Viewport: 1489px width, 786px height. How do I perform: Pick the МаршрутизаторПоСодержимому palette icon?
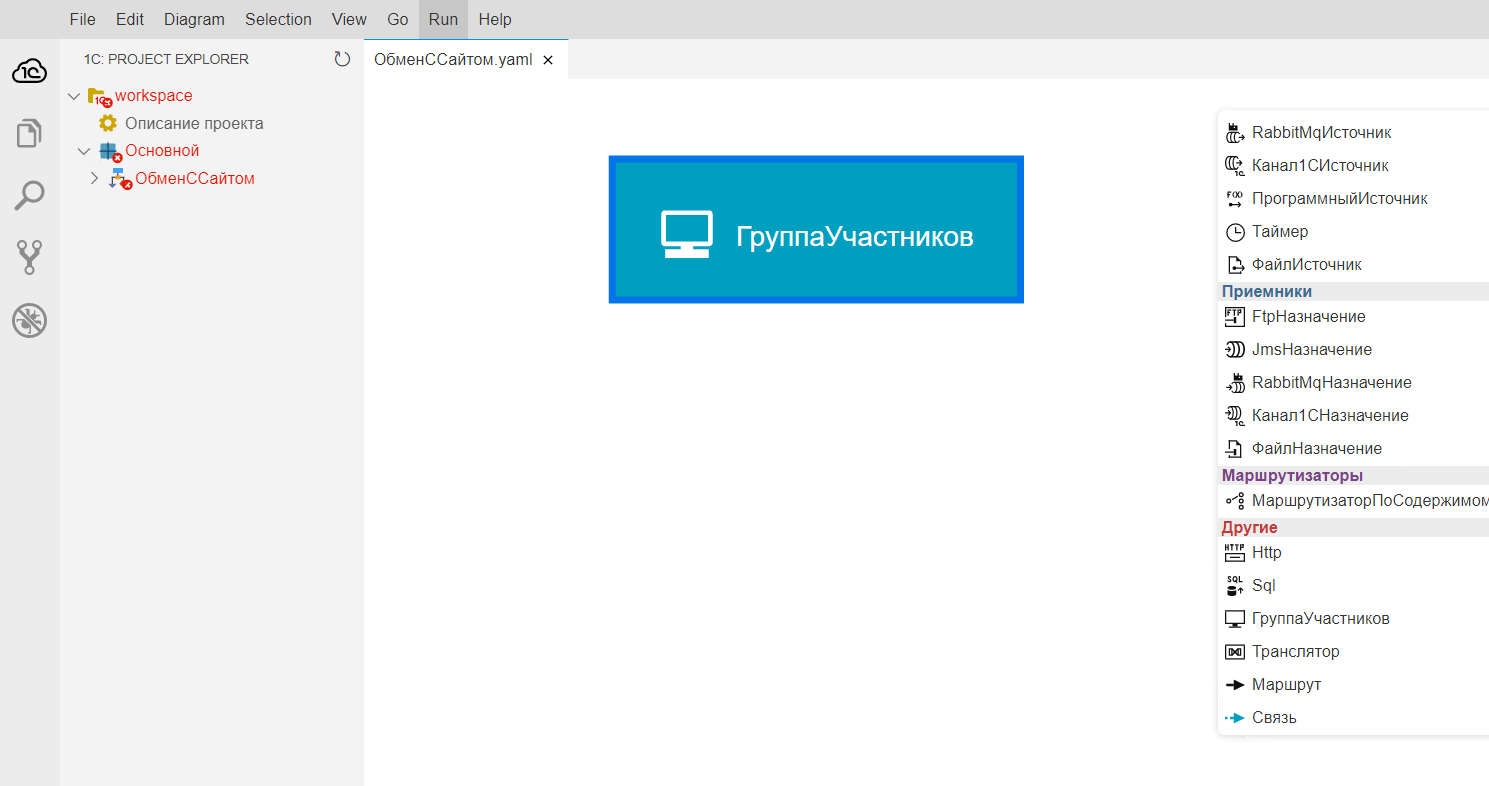1235,500
